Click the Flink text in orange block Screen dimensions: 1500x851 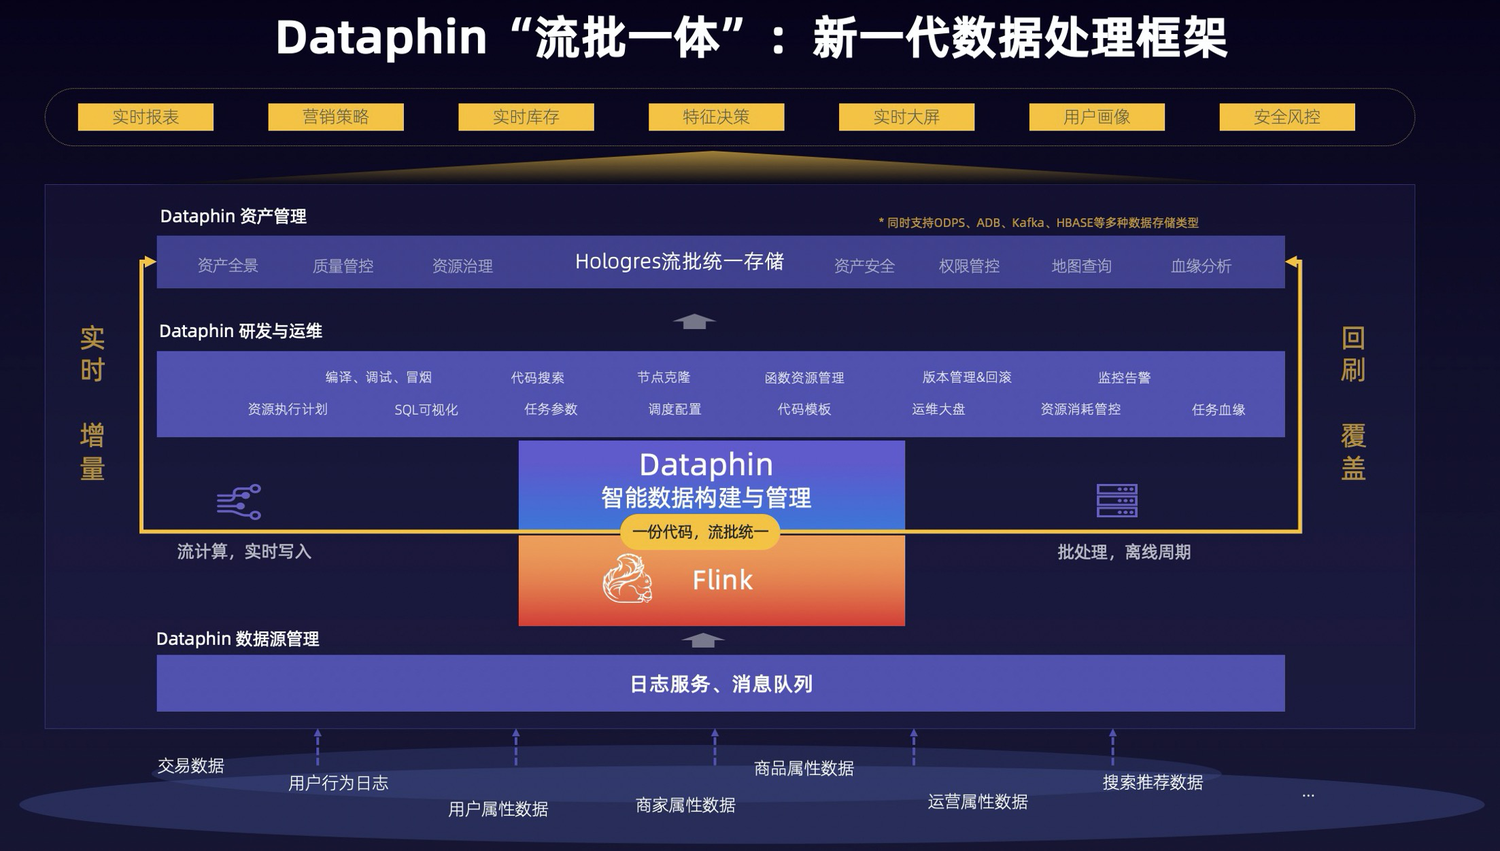click(722, 580)
